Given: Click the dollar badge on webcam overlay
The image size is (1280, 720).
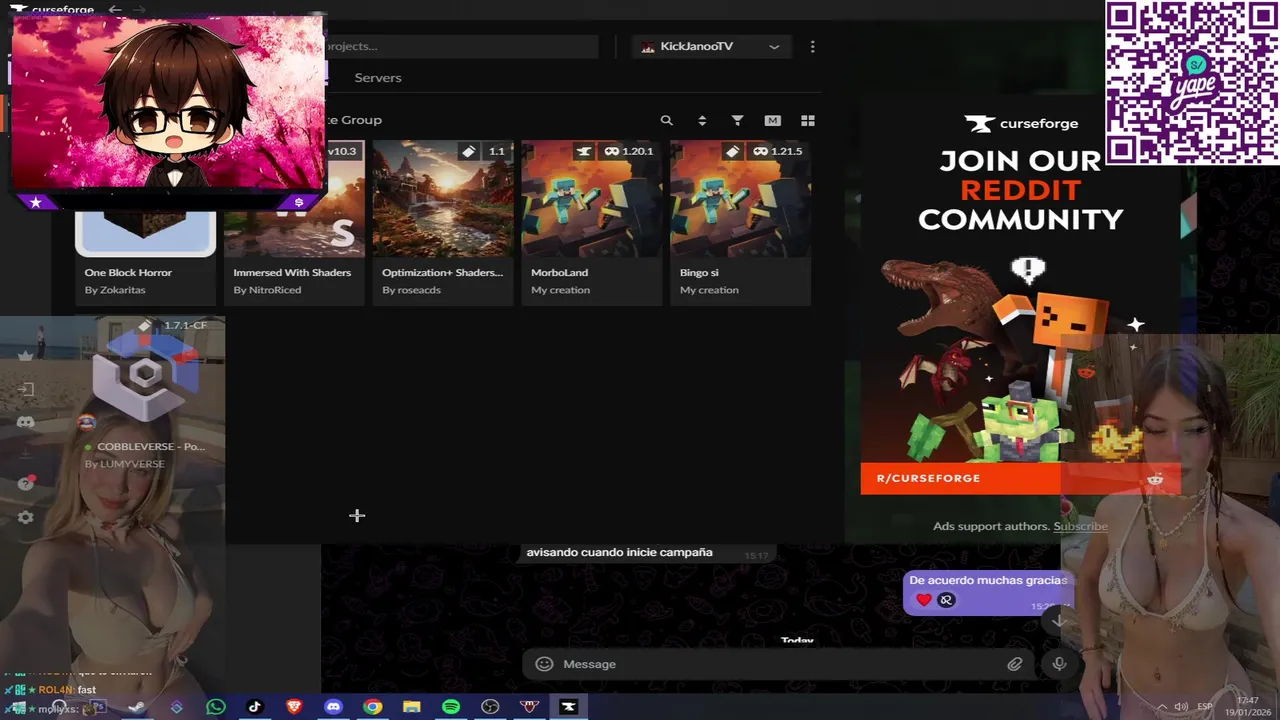Looking at the screenshot, I should [x=298, y=202].
